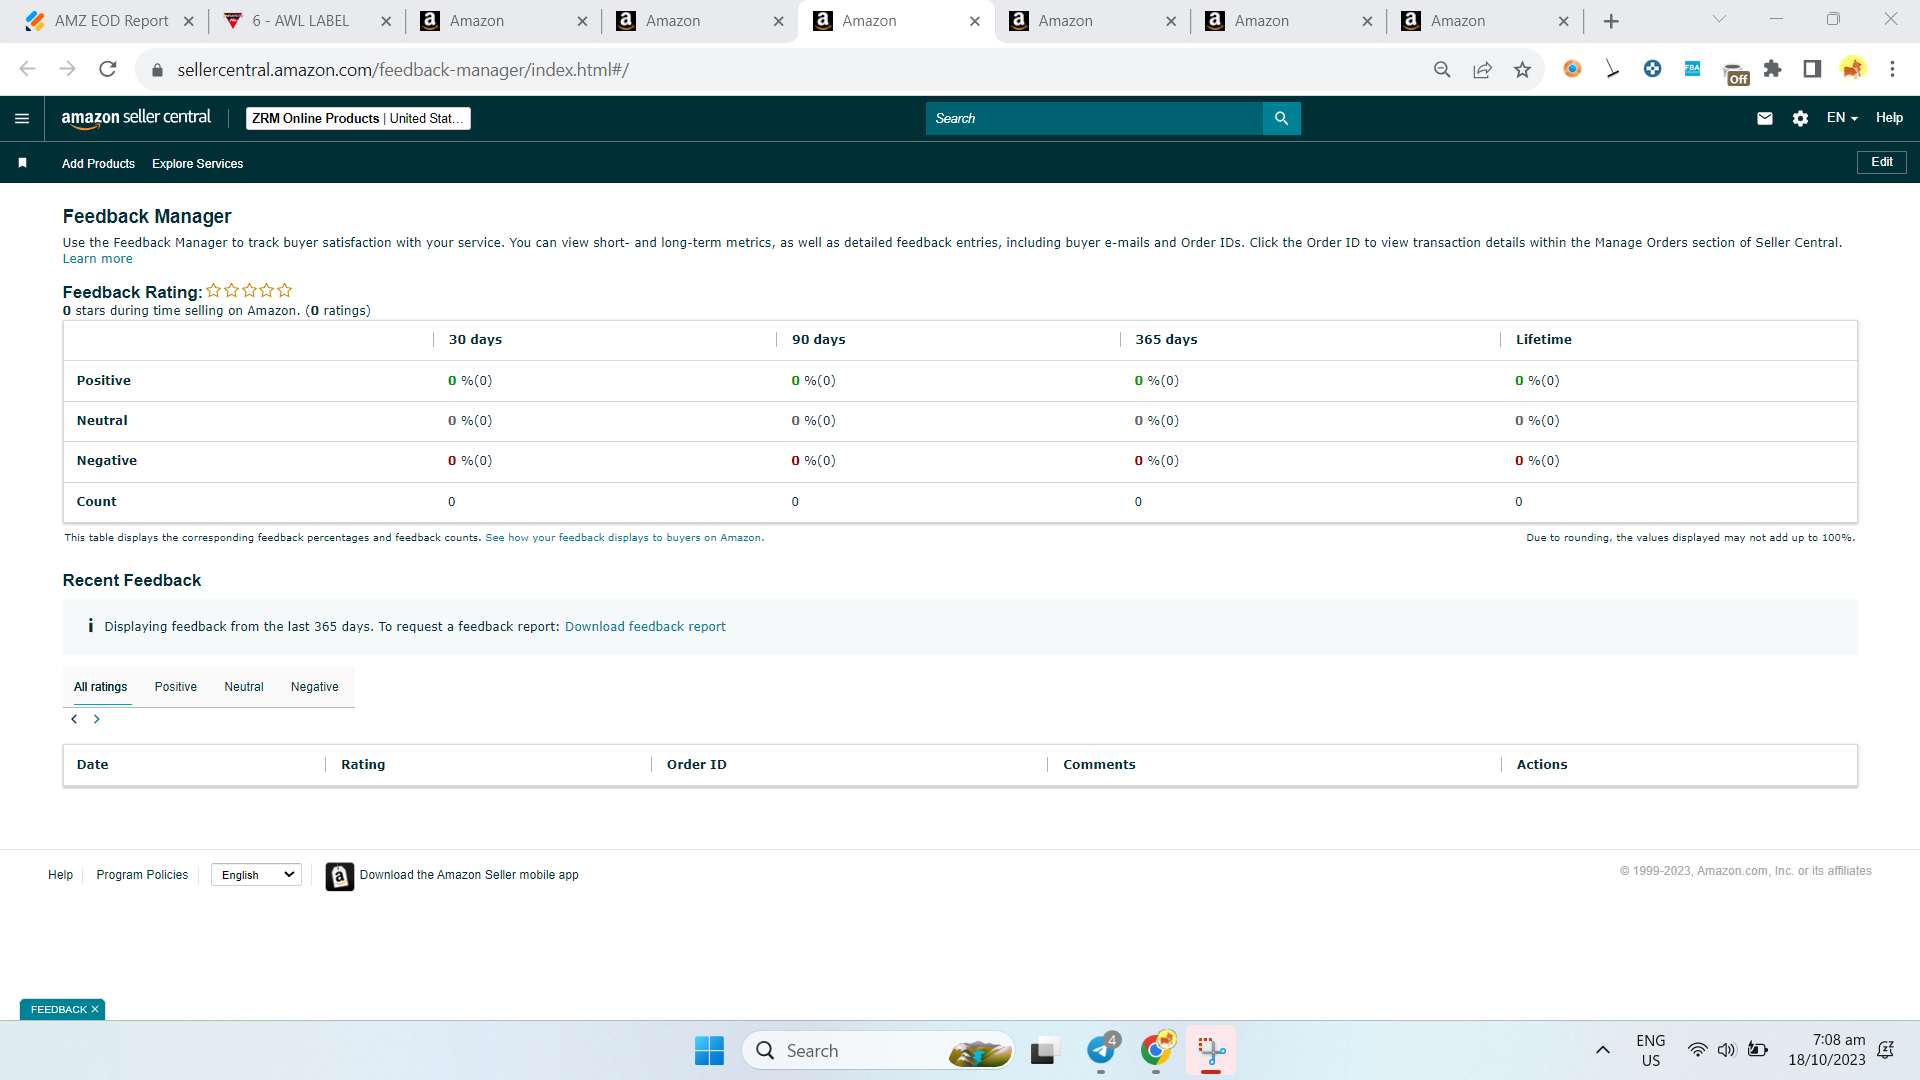1920x1080 pixels.
Task: Click the FEEDBACK widget button
Action: (58, 1010)
